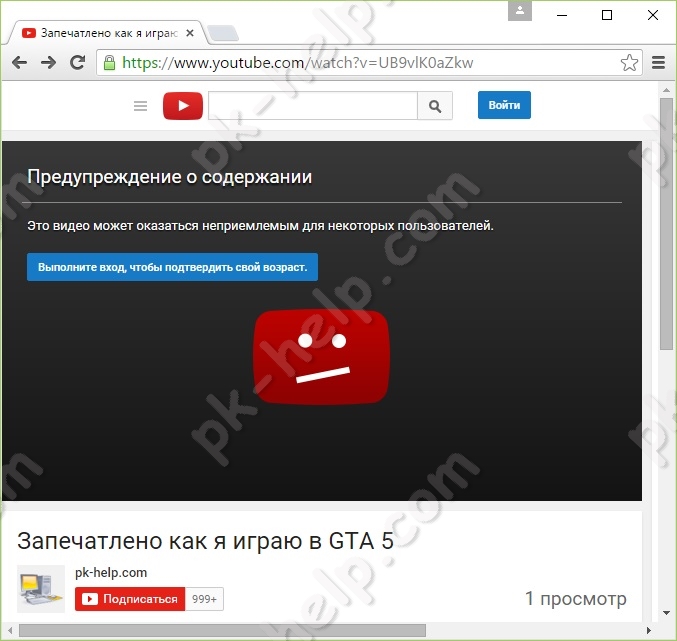677x641 pixels.
Task: Open the pk-help.com channel link
Action: (x=111, y=573)
